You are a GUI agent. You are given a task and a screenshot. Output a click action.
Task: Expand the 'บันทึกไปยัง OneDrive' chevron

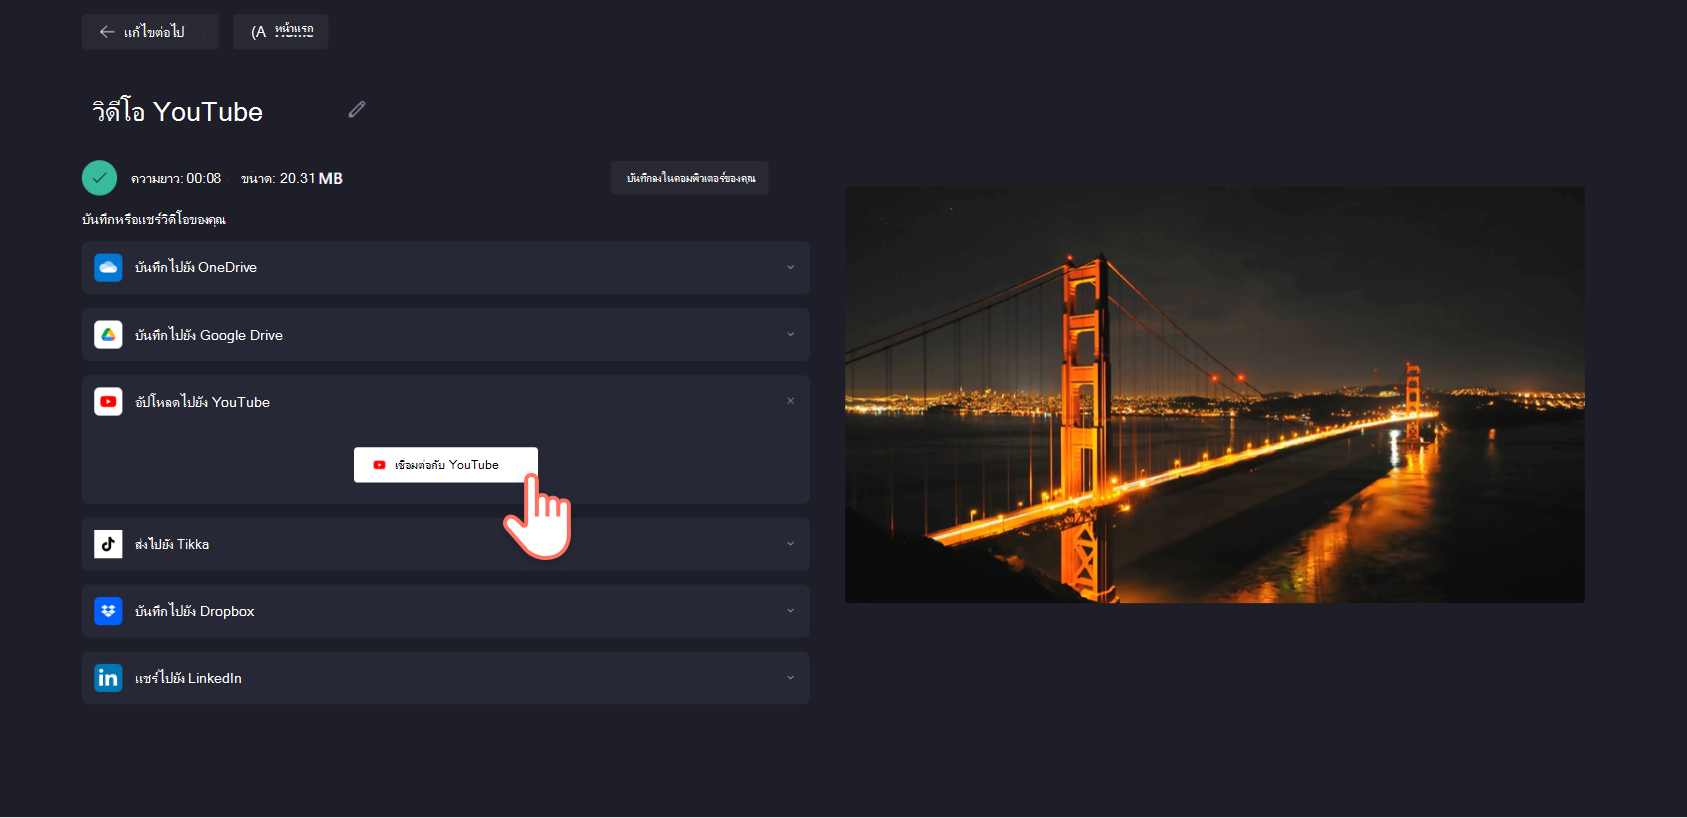tap(790, 267)
